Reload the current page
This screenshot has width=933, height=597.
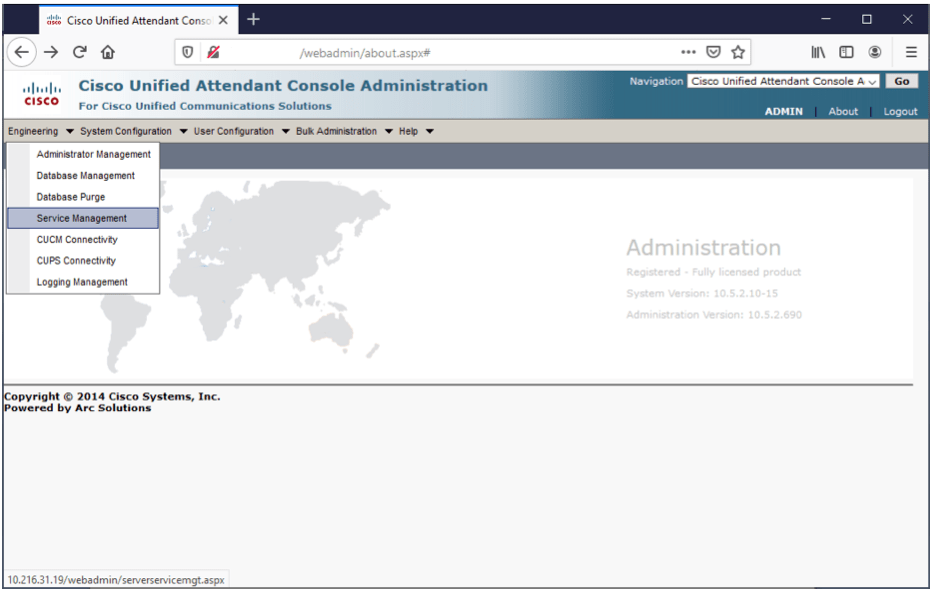80,52
